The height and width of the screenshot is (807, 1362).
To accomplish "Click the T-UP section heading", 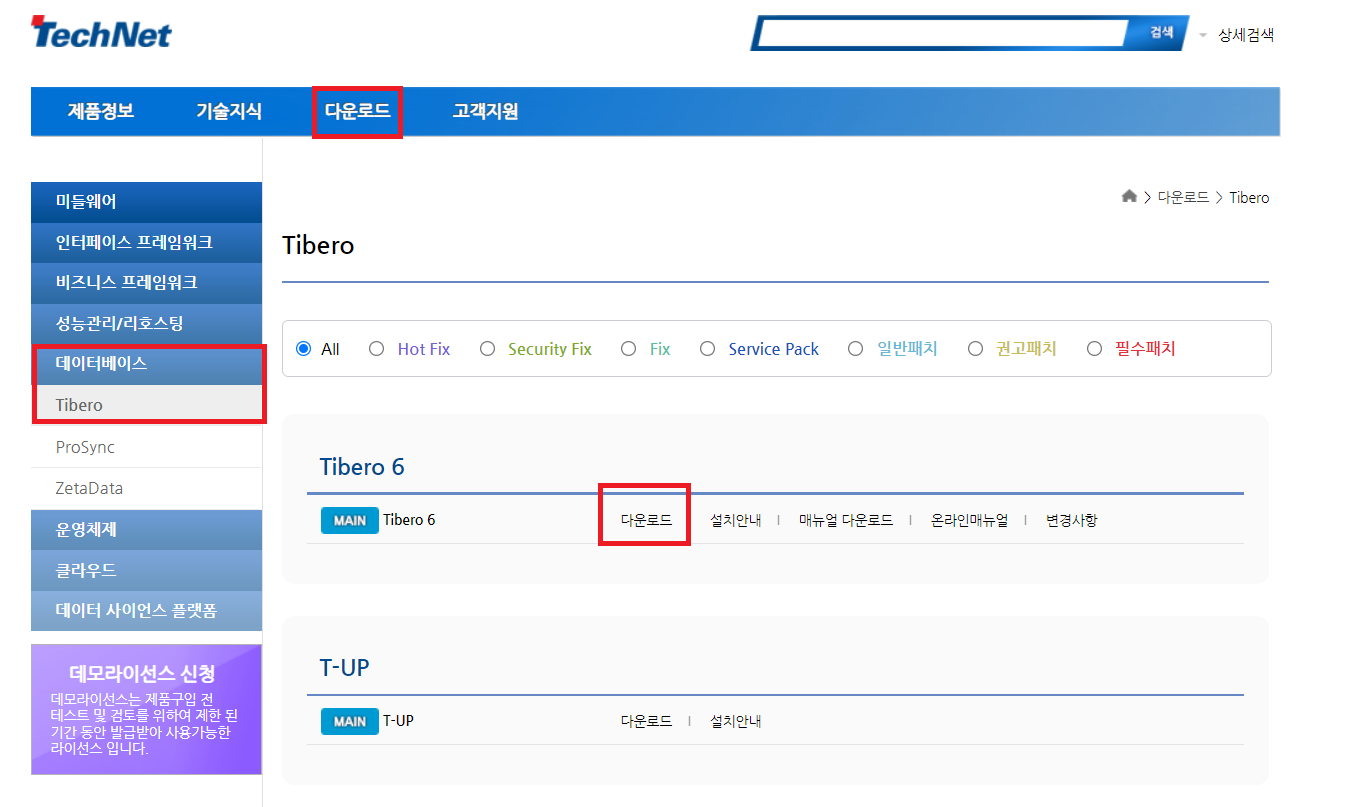I will (345, 668).
